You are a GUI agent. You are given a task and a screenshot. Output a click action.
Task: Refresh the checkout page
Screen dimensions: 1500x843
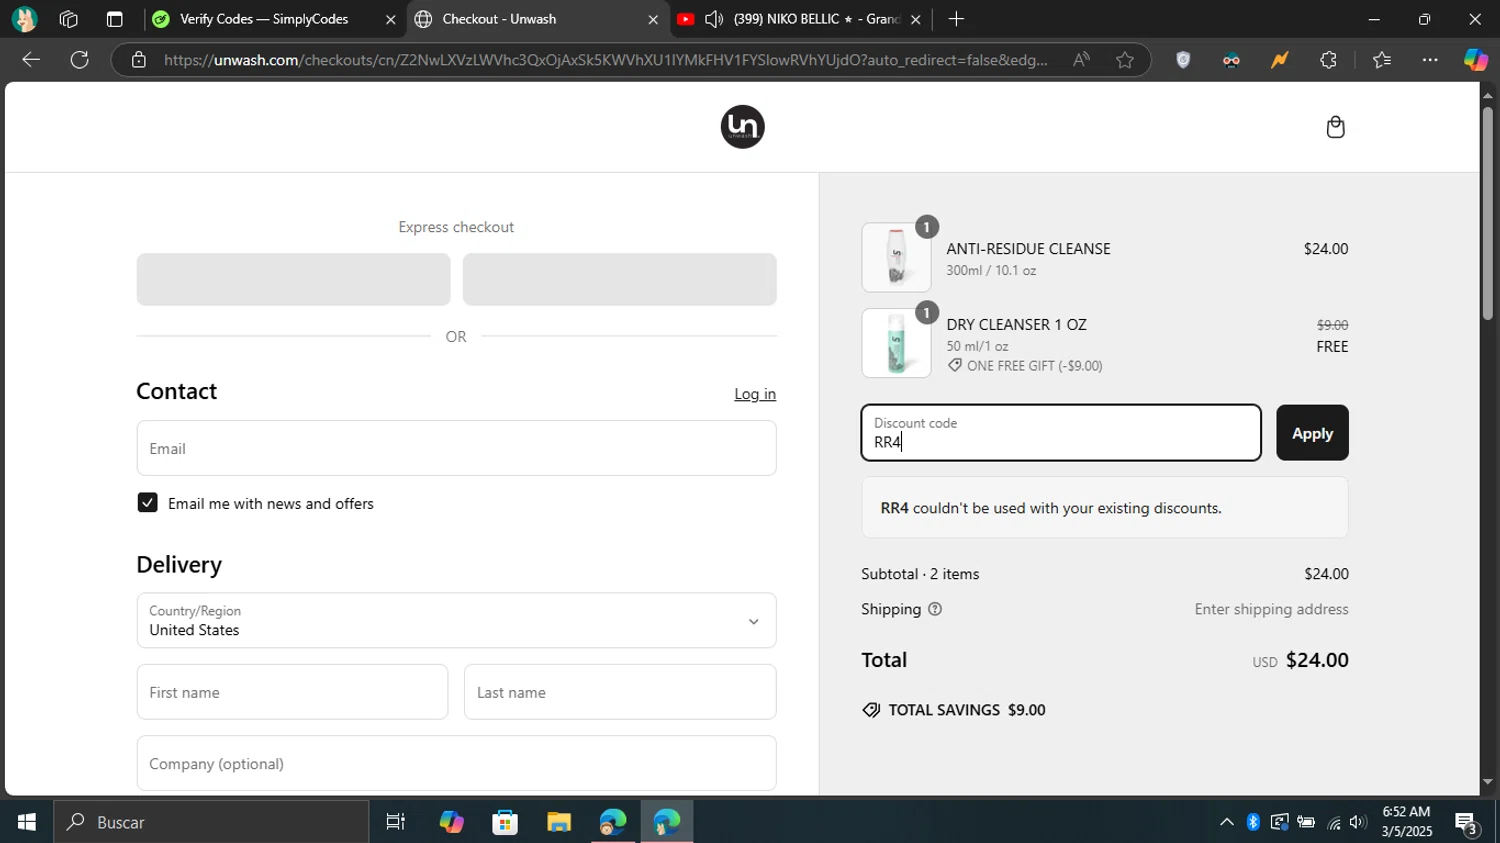click(80, 60)
